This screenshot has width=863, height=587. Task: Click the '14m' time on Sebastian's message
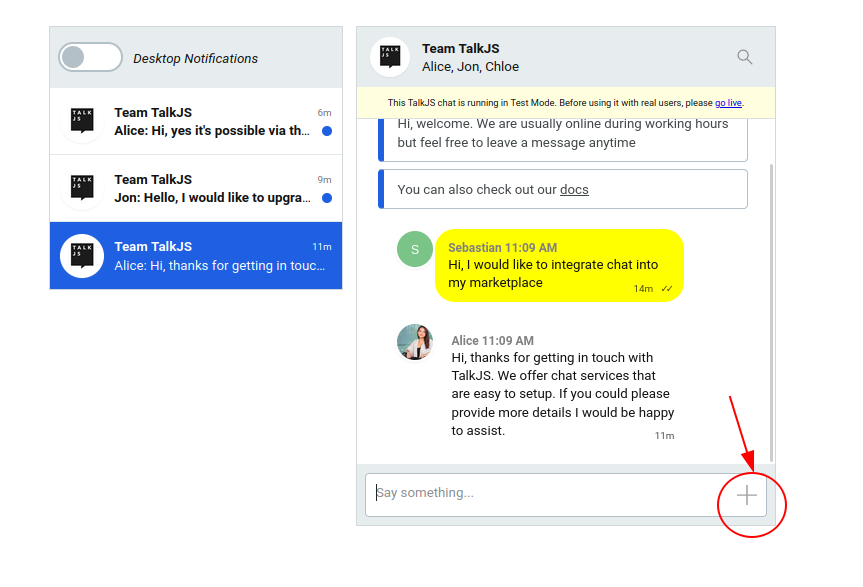(x=643, y=289)
